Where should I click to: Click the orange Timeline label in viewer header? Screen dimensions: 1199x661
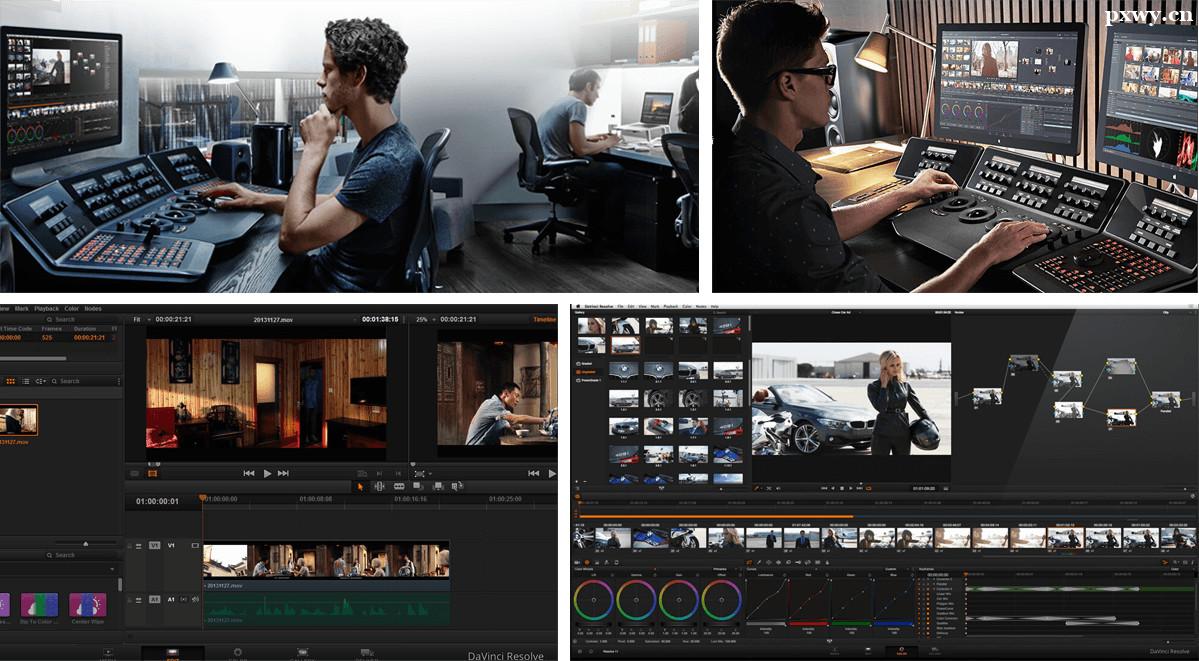pos(544,319)
